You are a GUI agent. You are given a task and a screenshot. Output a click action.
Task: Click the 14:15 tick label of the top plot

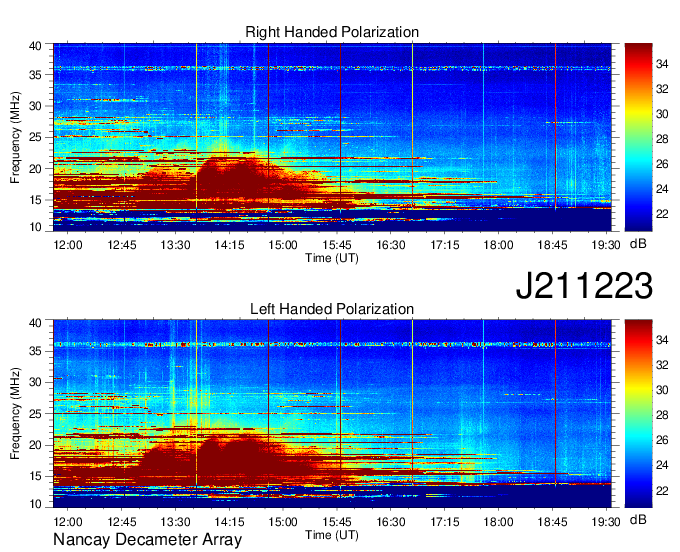point(229,245)
